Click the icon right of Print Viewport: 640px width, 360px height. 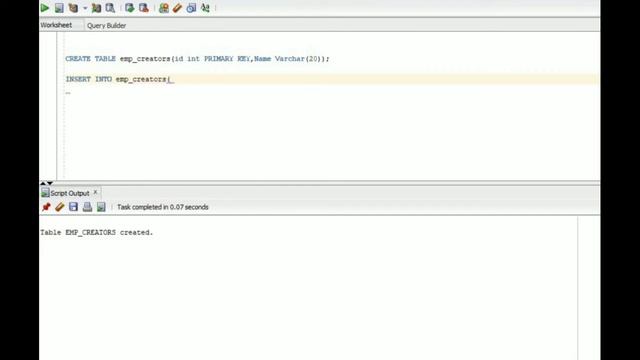pyautogui.click(x=101, y=207)
